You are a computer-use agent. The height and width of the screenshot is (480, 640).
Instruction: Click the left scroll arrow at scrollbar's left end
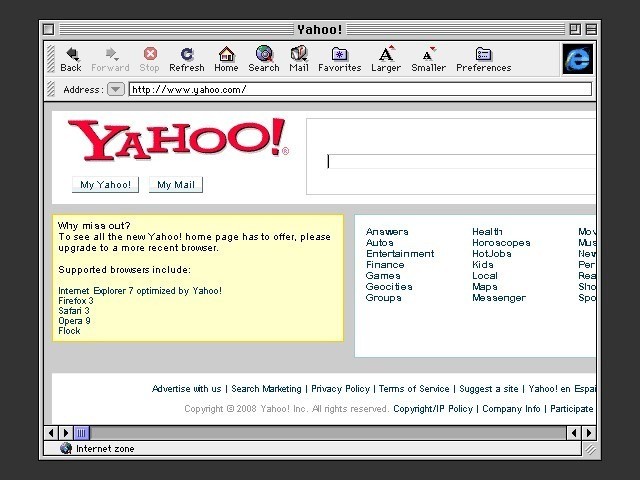click(x=51, y=433)
